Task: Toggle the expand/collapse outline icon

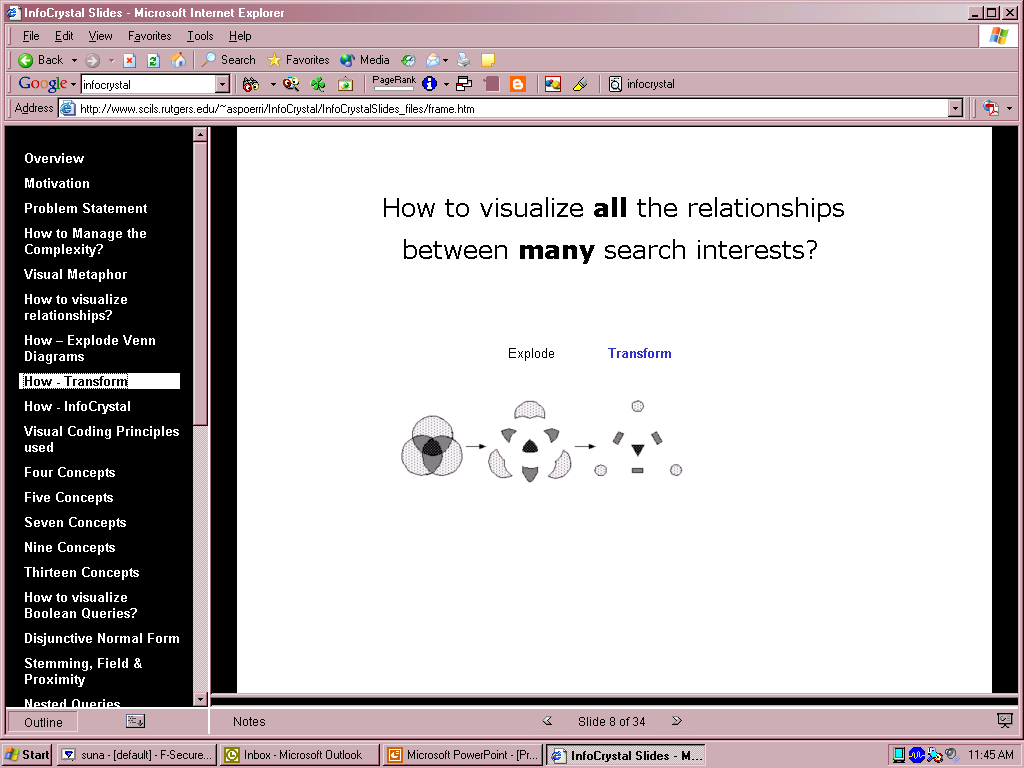Action: [135, 721]
